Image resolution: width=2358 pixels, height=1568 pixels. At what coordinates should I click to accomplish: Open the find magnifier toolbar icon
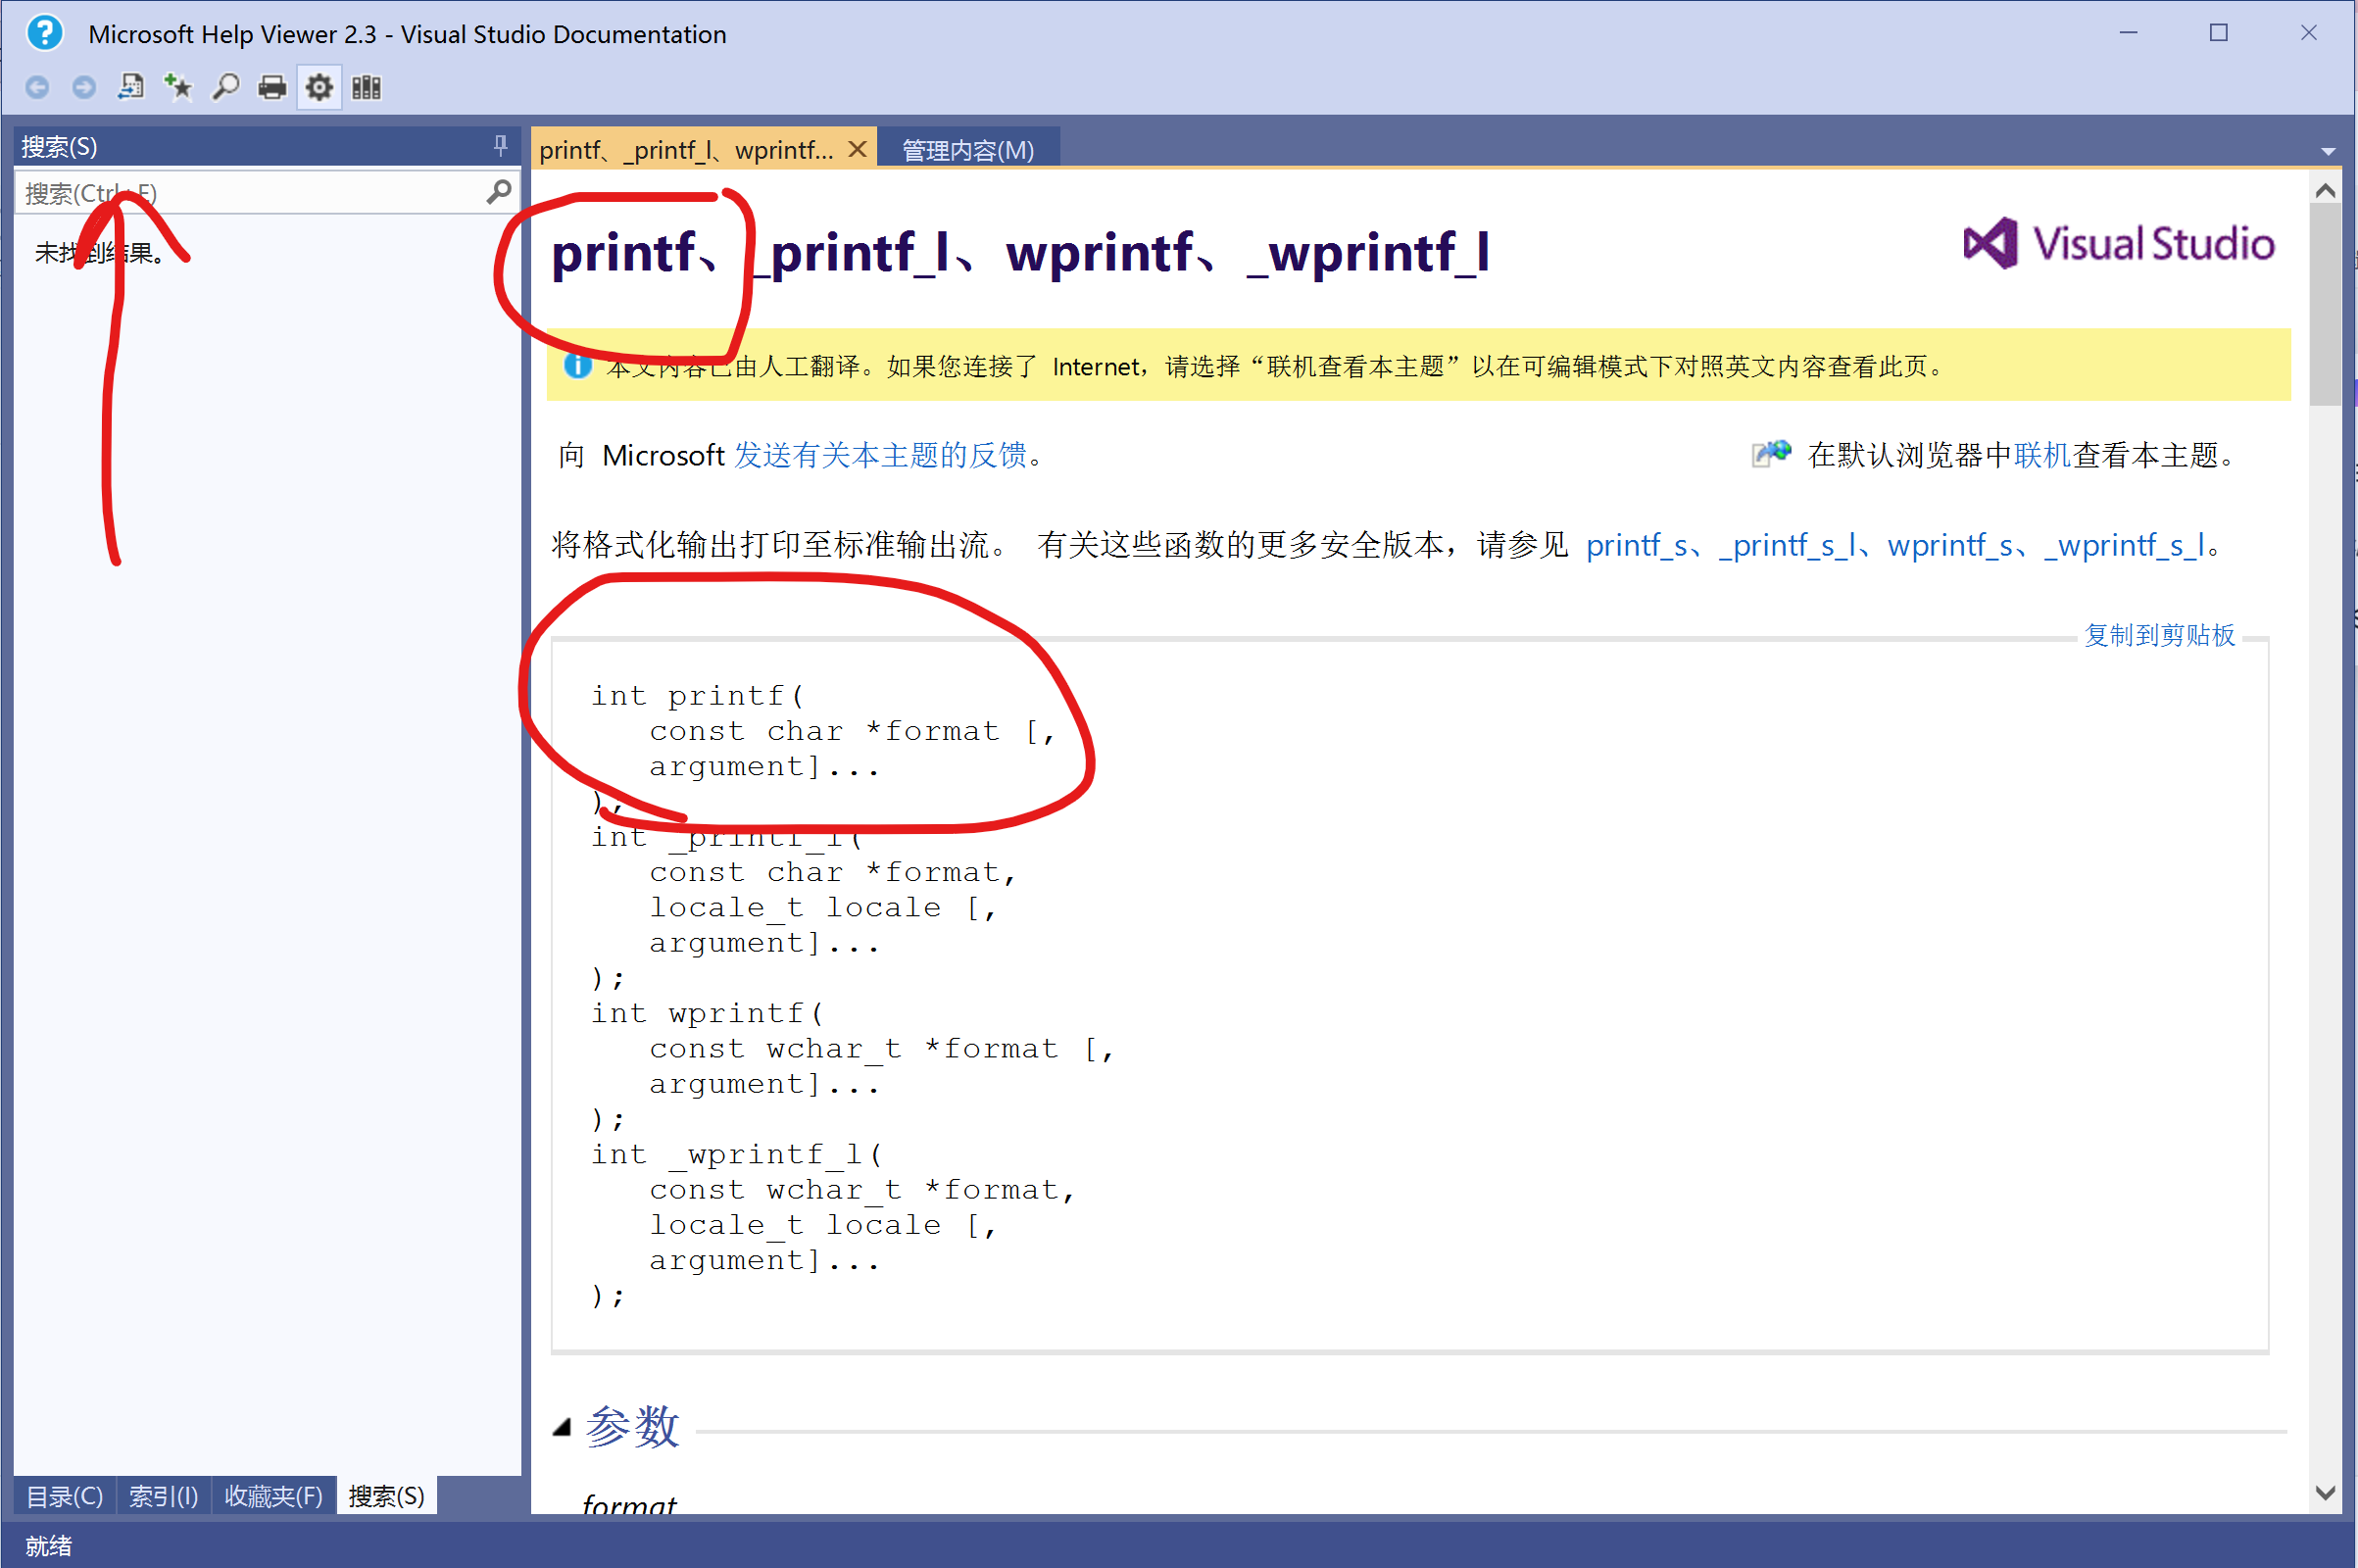(225, 88)
